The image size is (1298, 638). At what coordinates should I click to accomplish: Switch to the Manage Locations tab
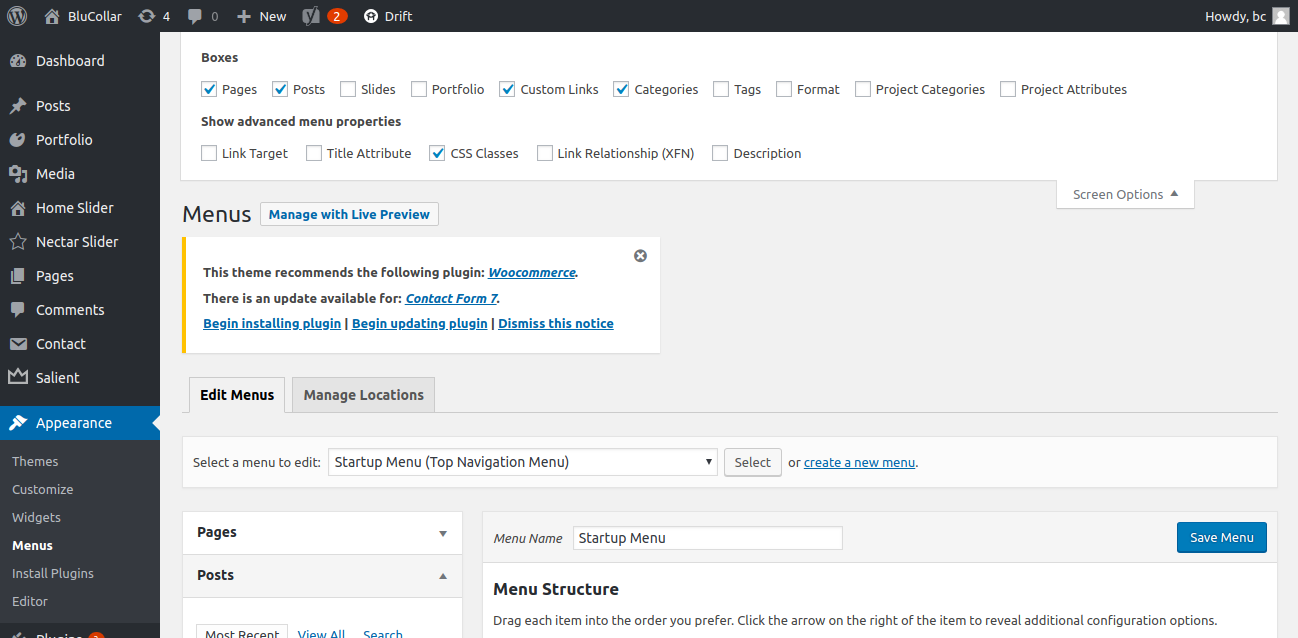pos(363,395)
